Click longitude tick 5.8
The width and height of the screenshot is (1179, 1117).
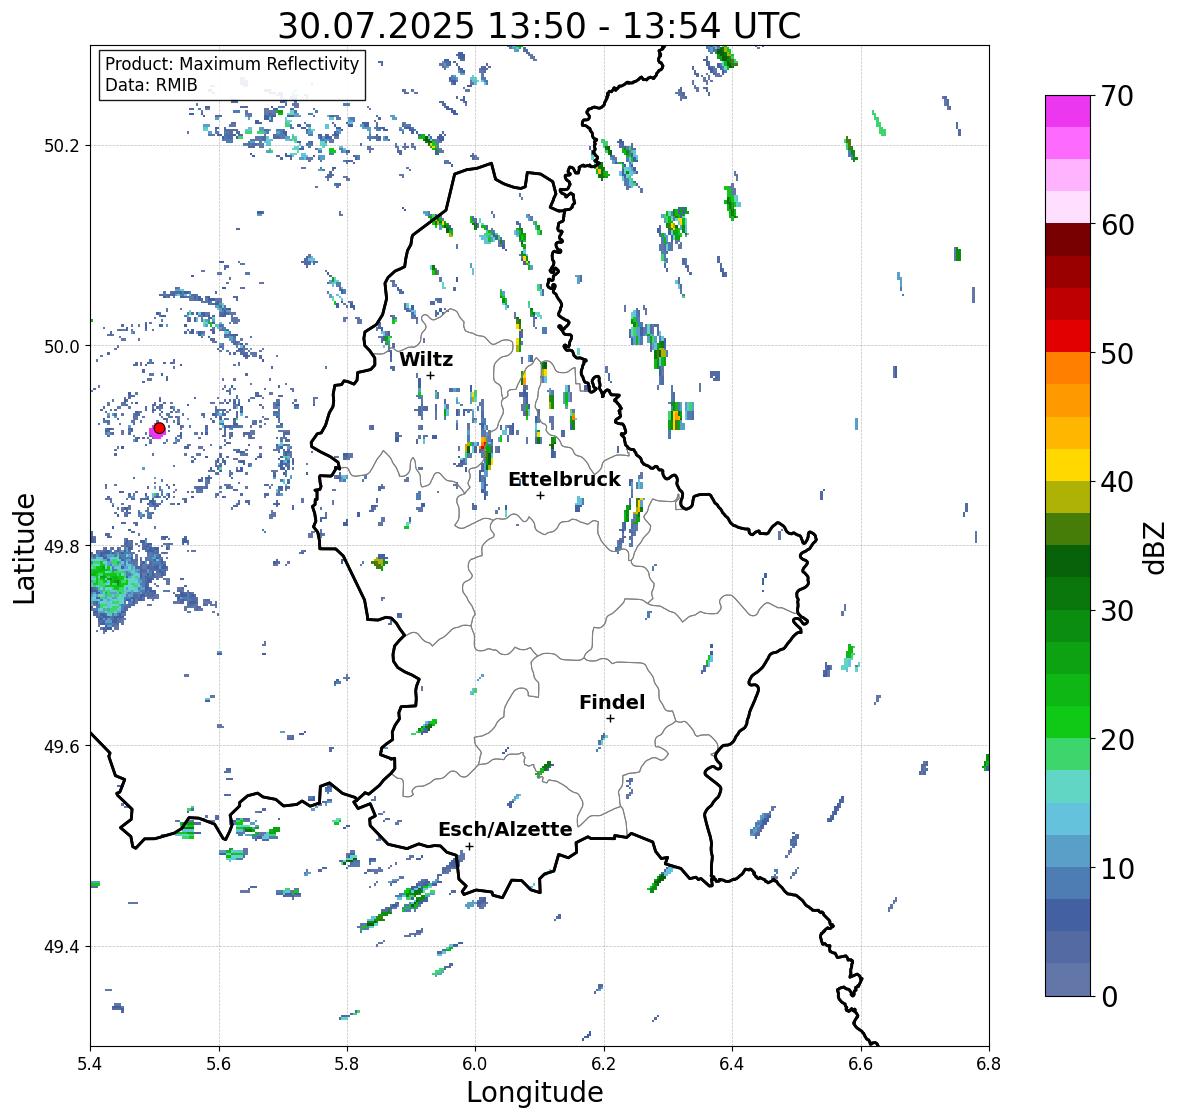pos(347,1064)
